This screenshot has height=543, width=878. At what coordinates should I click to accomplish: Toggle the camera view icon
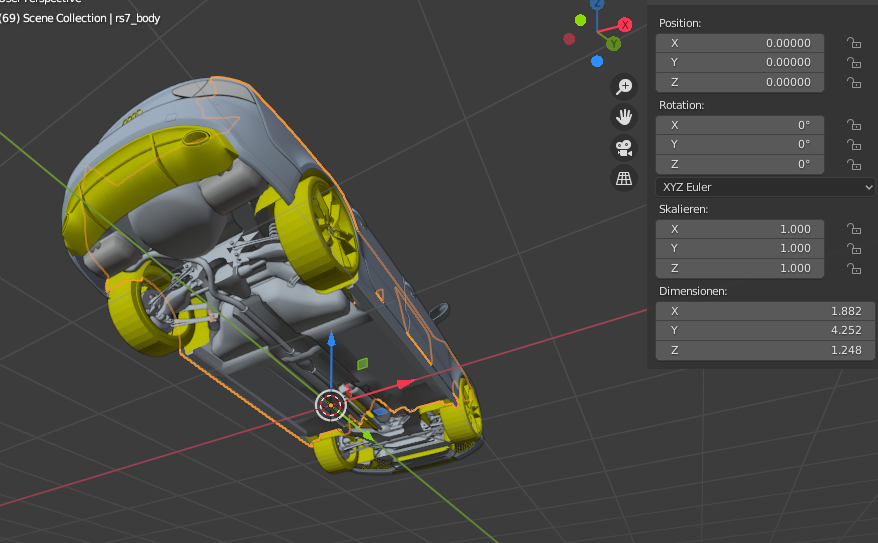tap(624, 148)
